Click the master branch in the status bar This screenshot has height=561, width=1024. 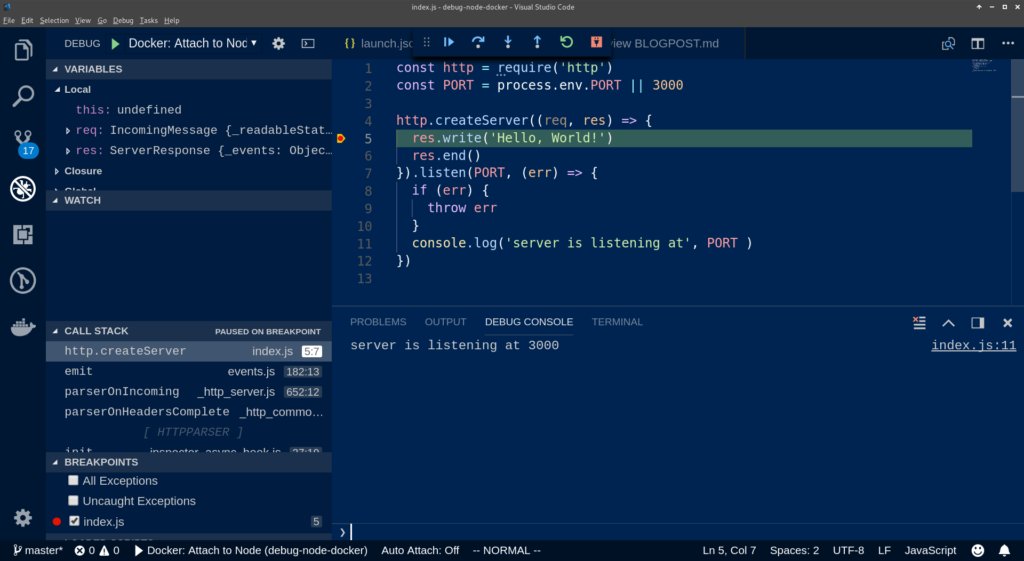point(38,551)
